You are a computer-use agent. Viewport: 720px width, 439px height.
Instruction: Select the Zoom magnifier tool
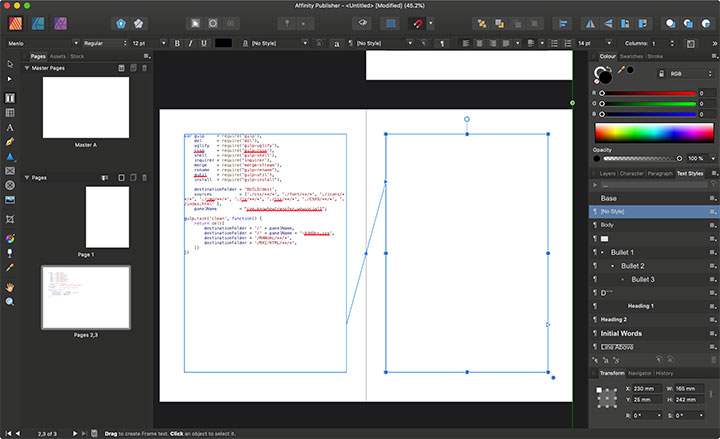10,302
